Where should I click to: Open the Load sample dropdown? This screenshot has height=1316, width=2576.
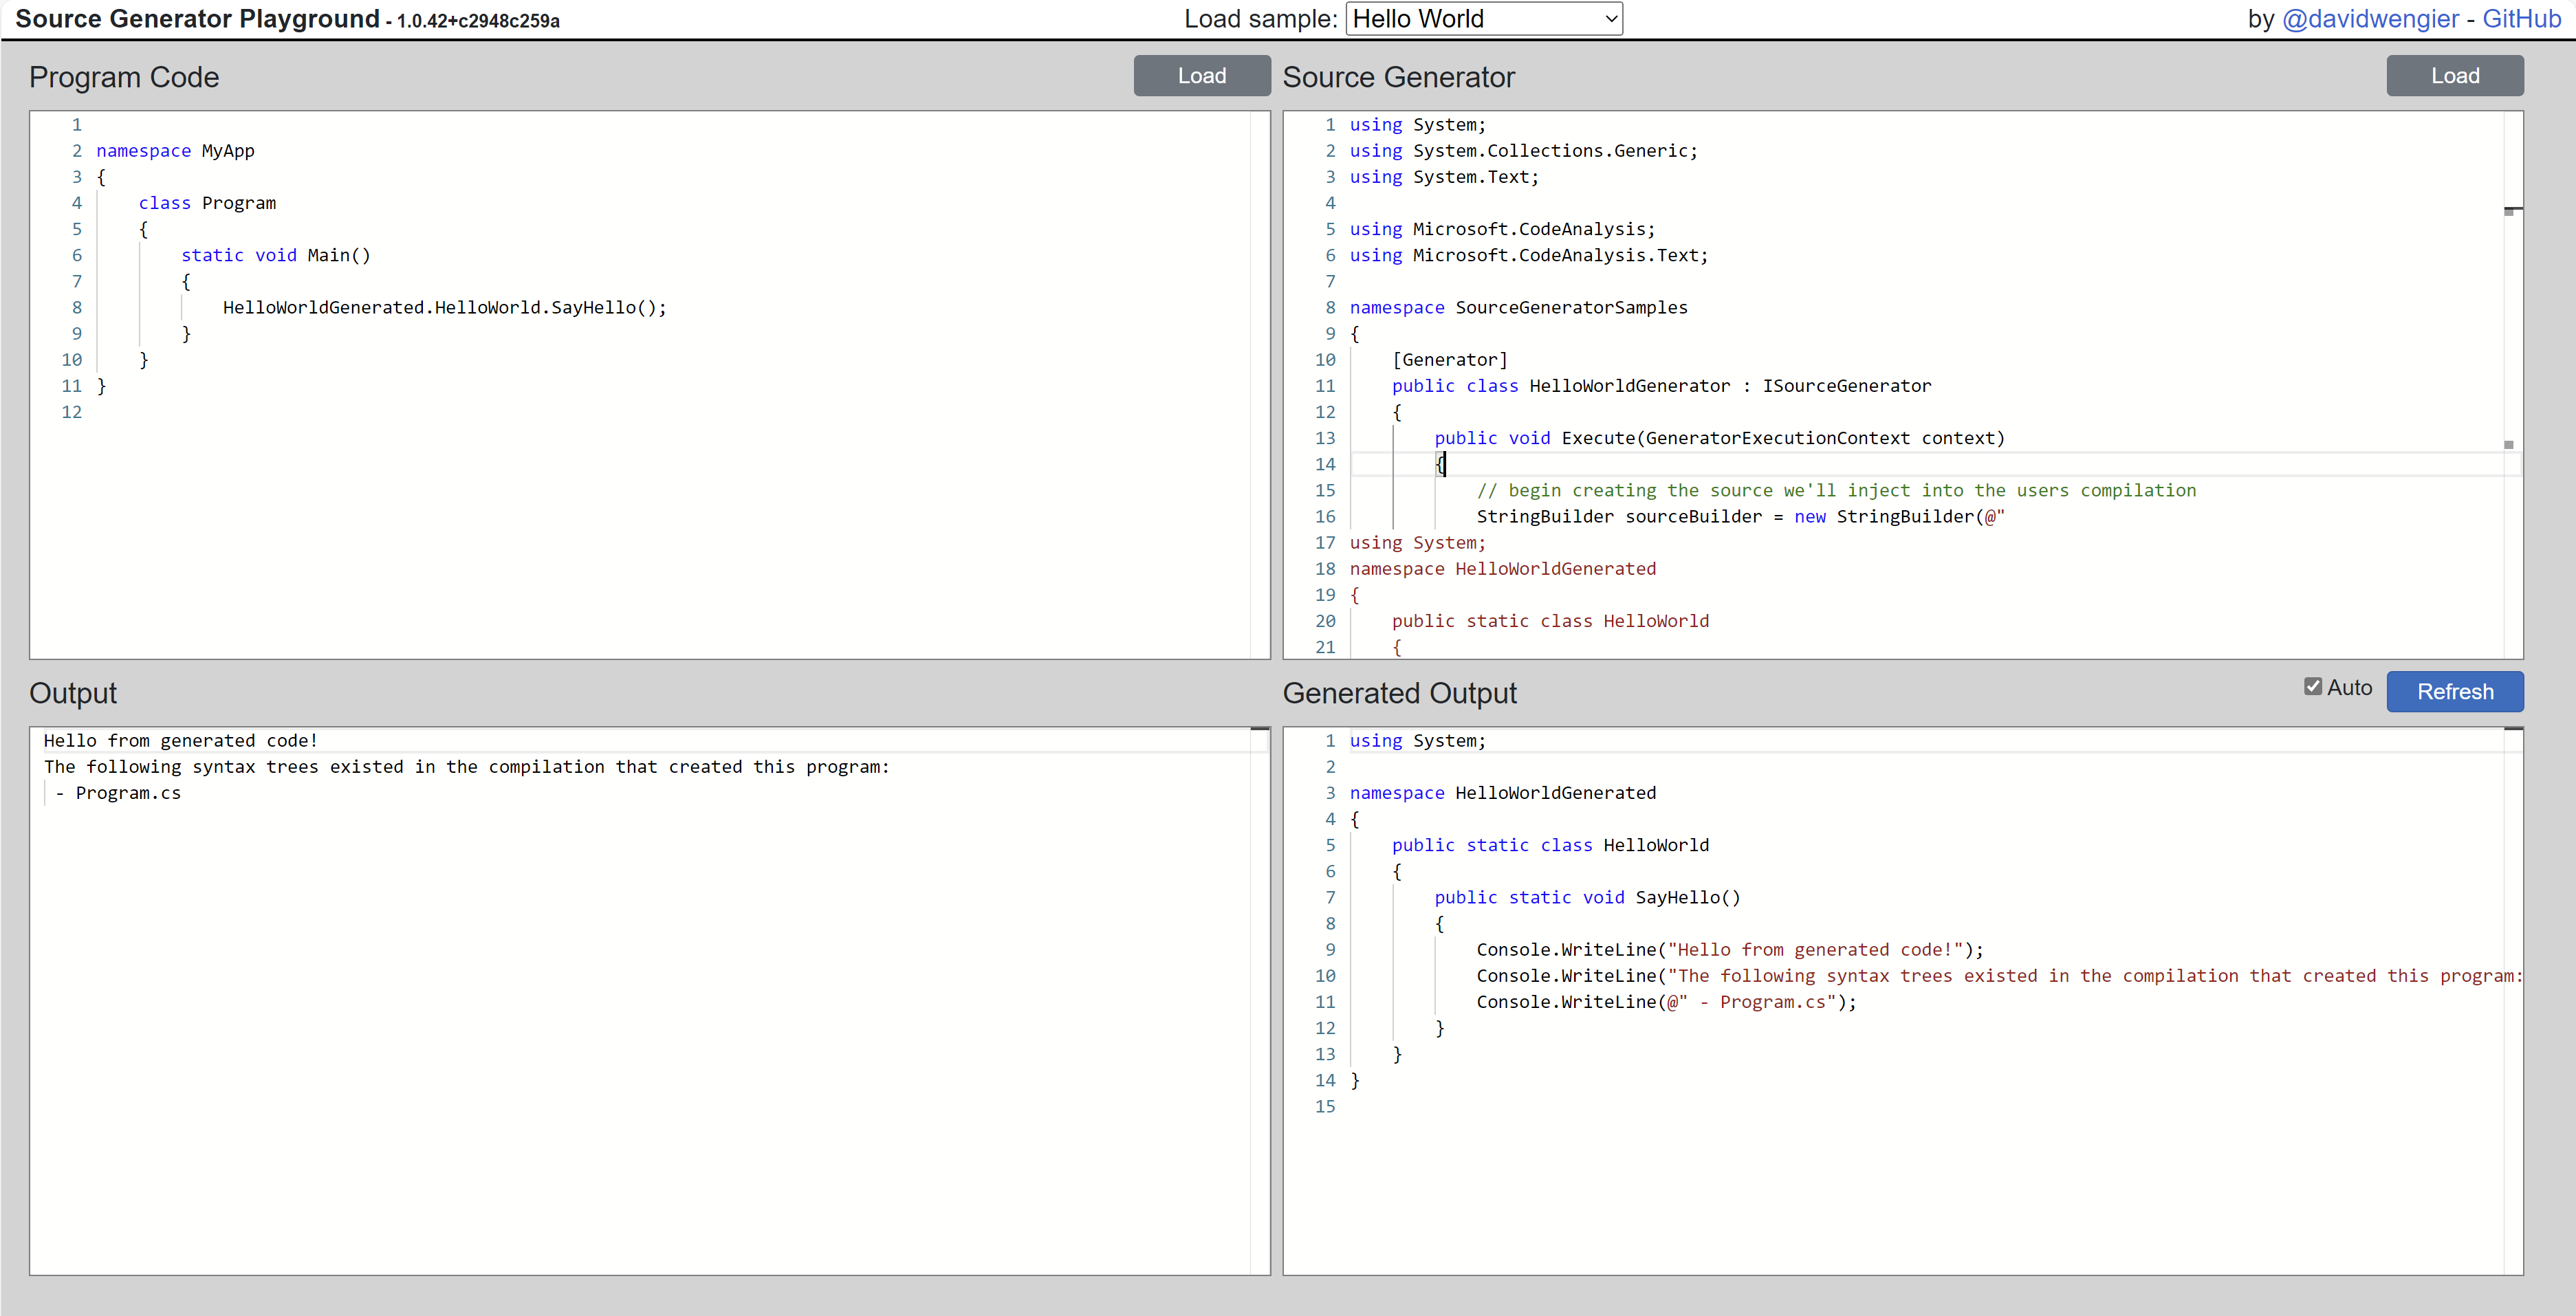pos(1483,19)
